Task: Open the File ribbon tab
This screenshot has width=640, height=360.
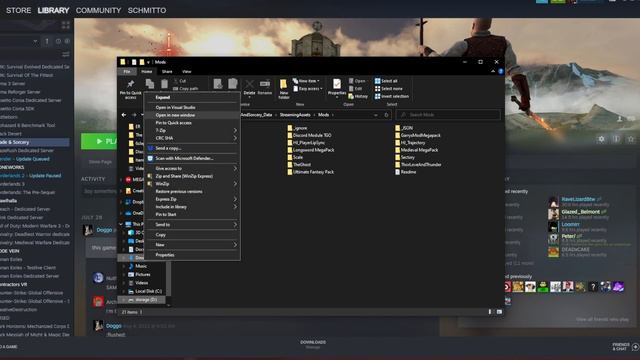Action: pyautogui.click(x=127, y=71)
